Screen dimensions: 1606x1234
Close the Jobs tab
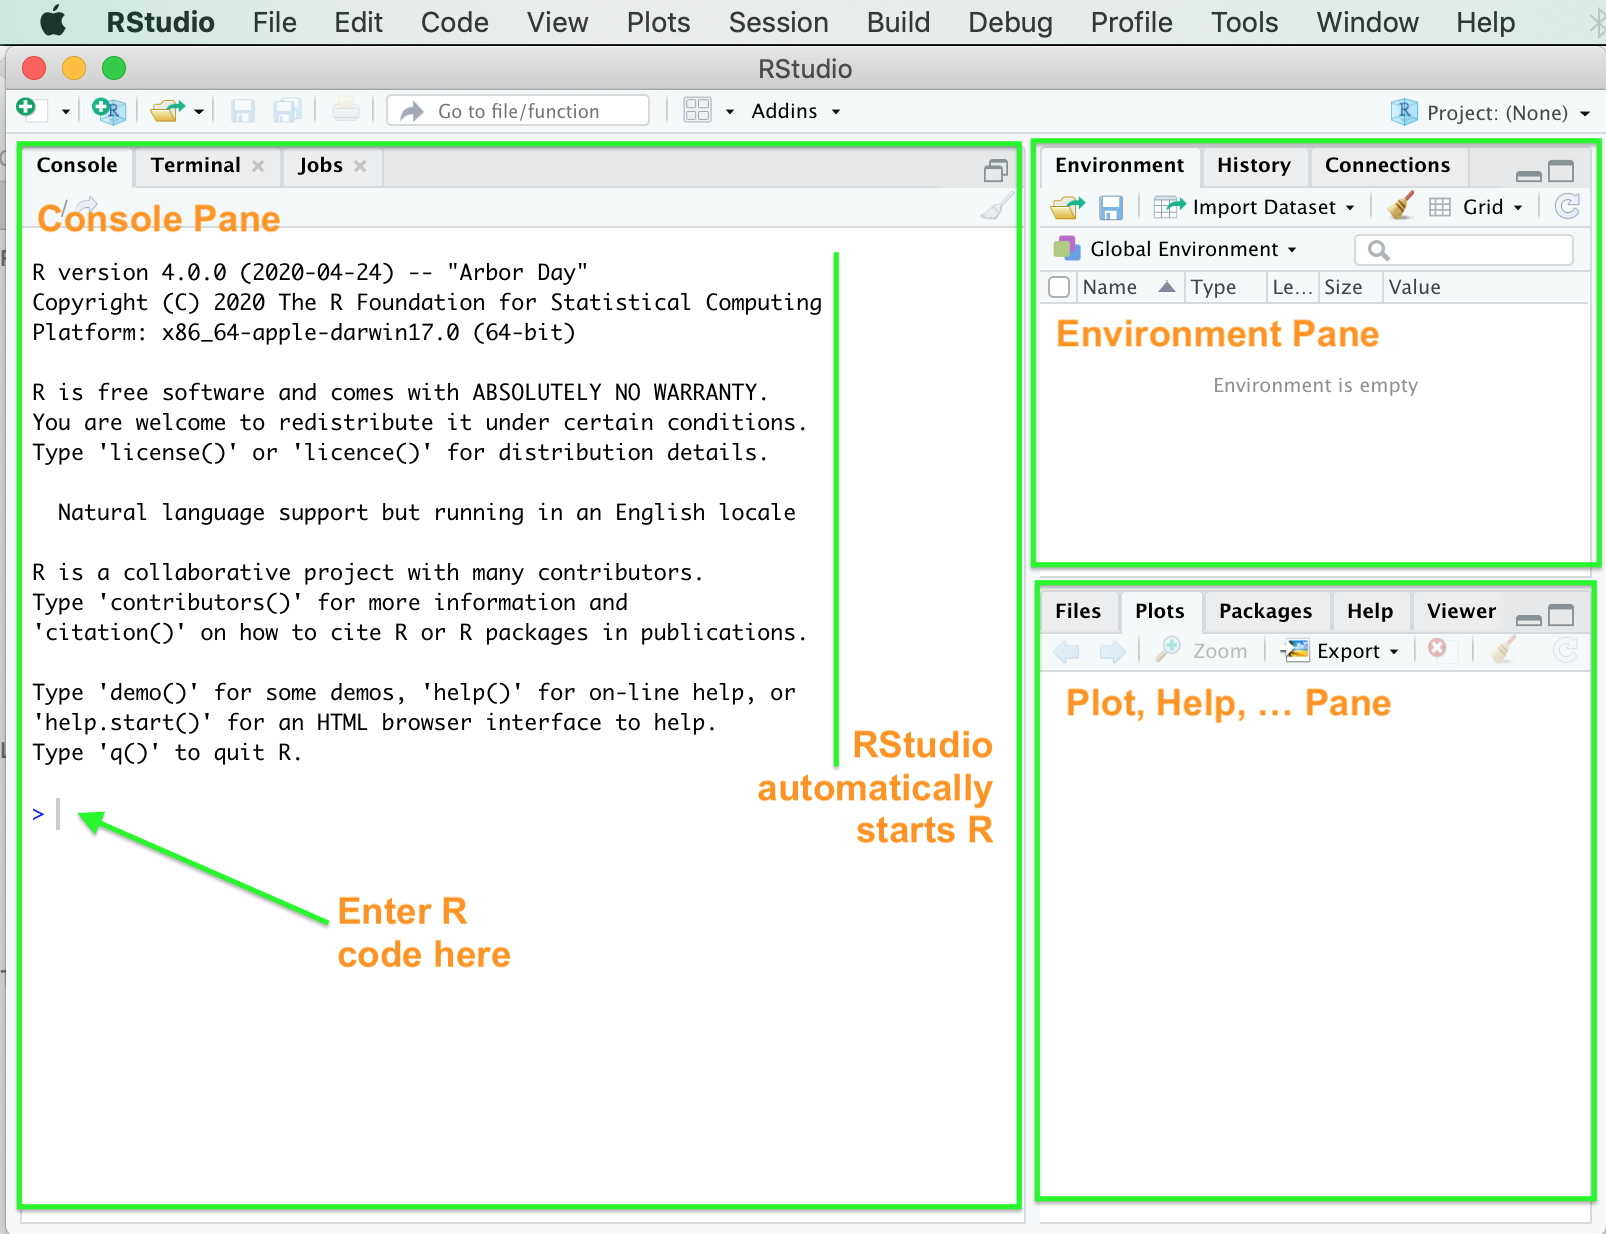360,166
